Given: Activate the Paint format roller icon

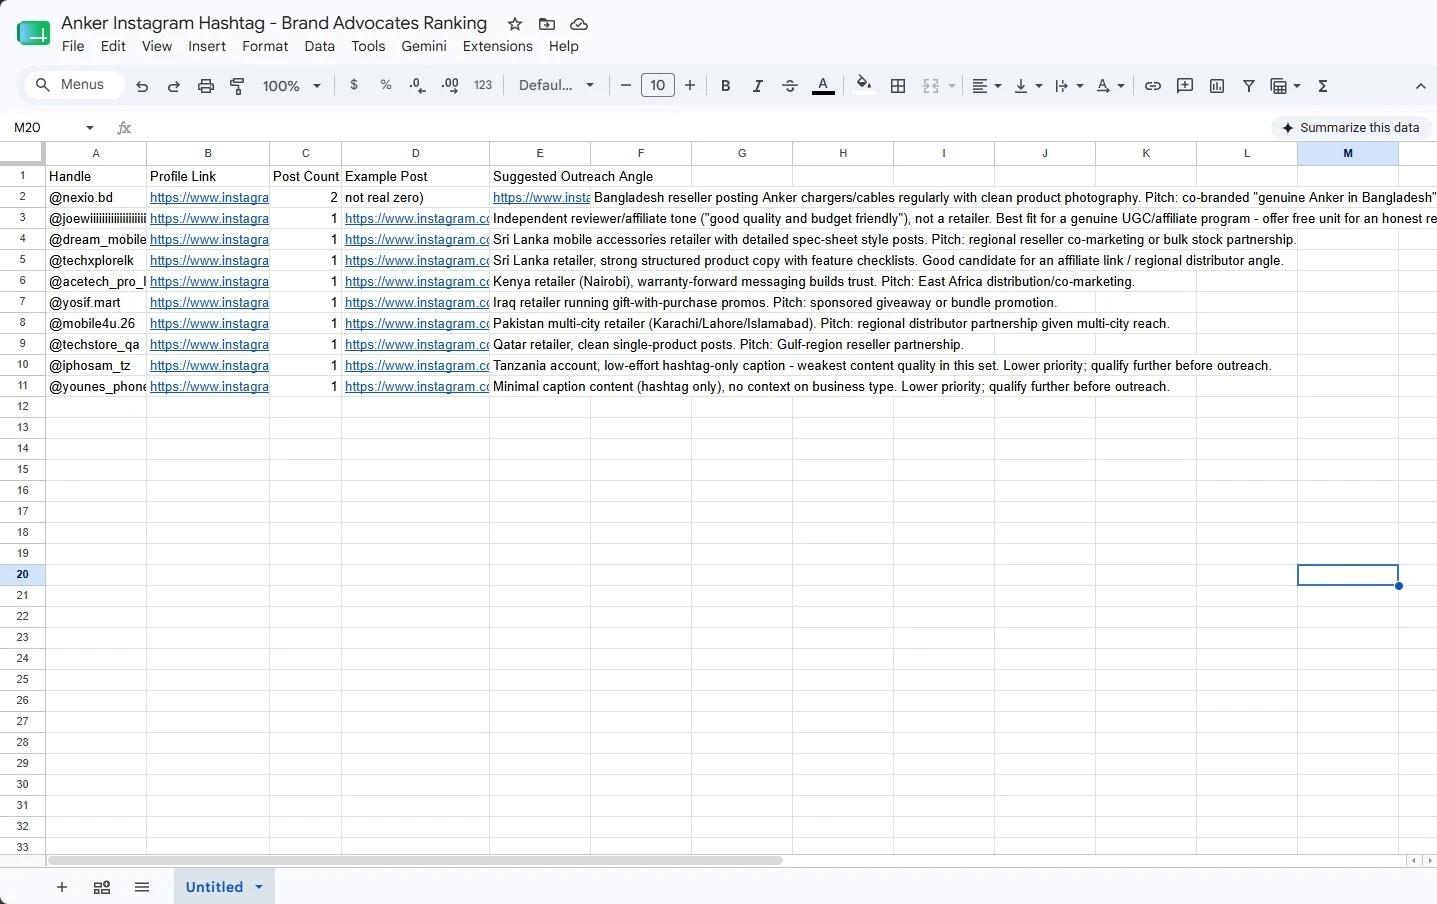Looking at the screenshot, I should (x=238, y=86).
